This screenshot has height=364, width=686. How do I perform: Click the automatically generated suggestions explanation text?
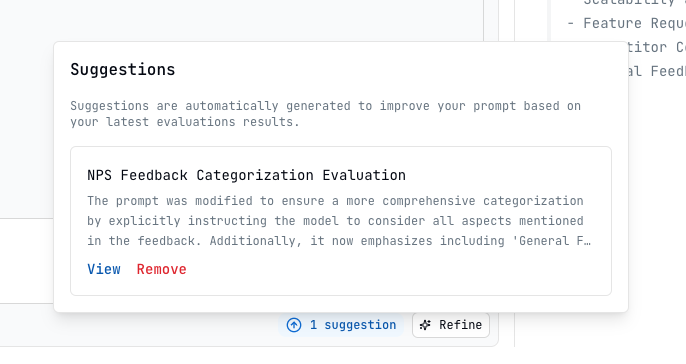[326, 114]
